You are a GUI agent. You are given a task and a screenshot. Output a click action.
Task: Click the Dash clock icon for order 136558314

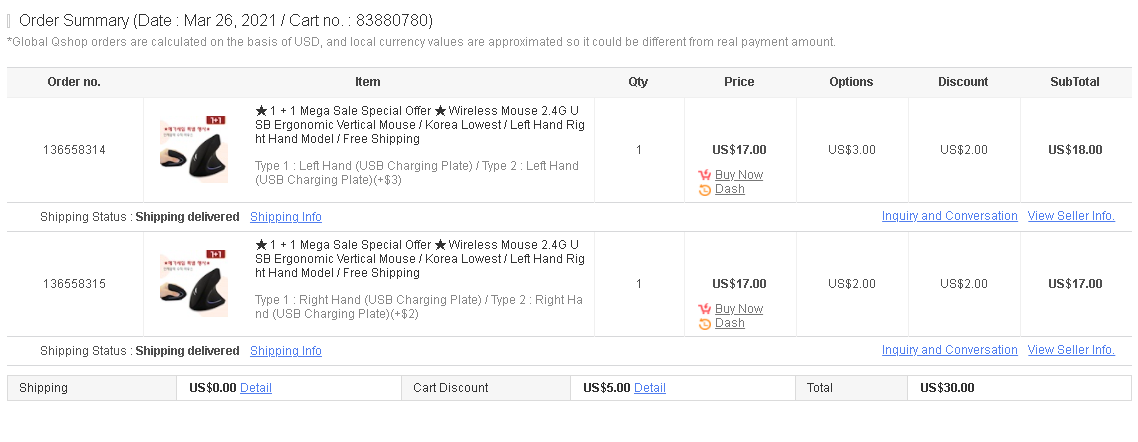[x=705, y=190]
